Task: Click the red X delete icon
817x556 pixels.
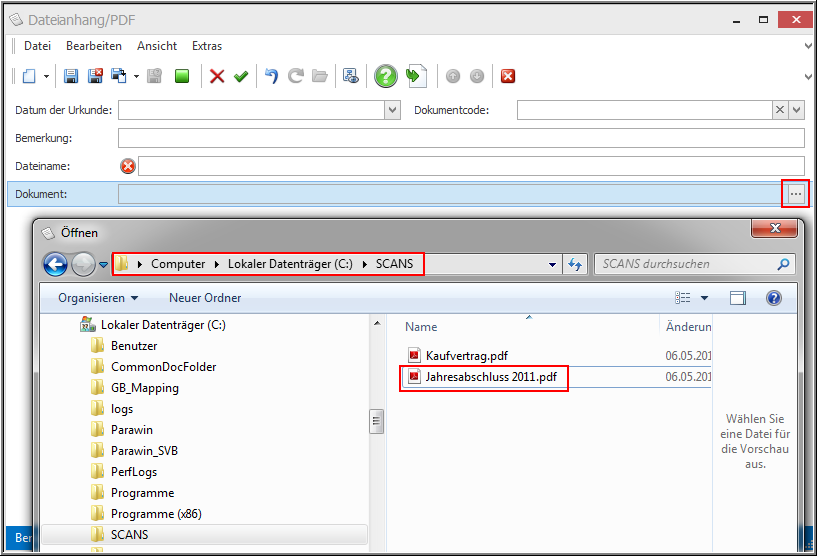Action: 217,76
